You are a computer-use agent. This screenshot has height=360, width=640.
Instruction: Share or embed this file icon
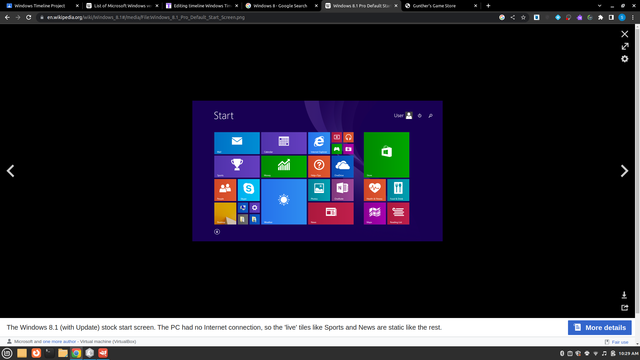[x=624, y=307]
